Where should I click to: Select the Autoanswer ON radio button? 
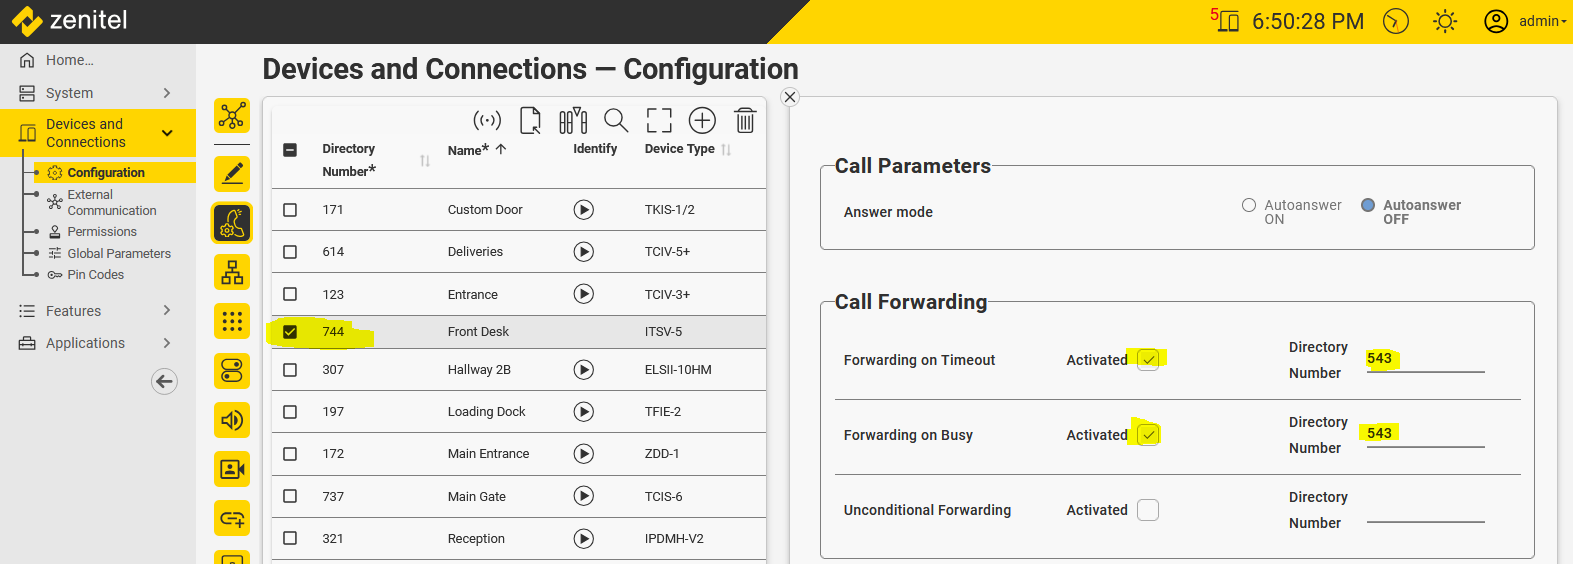click(x=1249, y=205)
